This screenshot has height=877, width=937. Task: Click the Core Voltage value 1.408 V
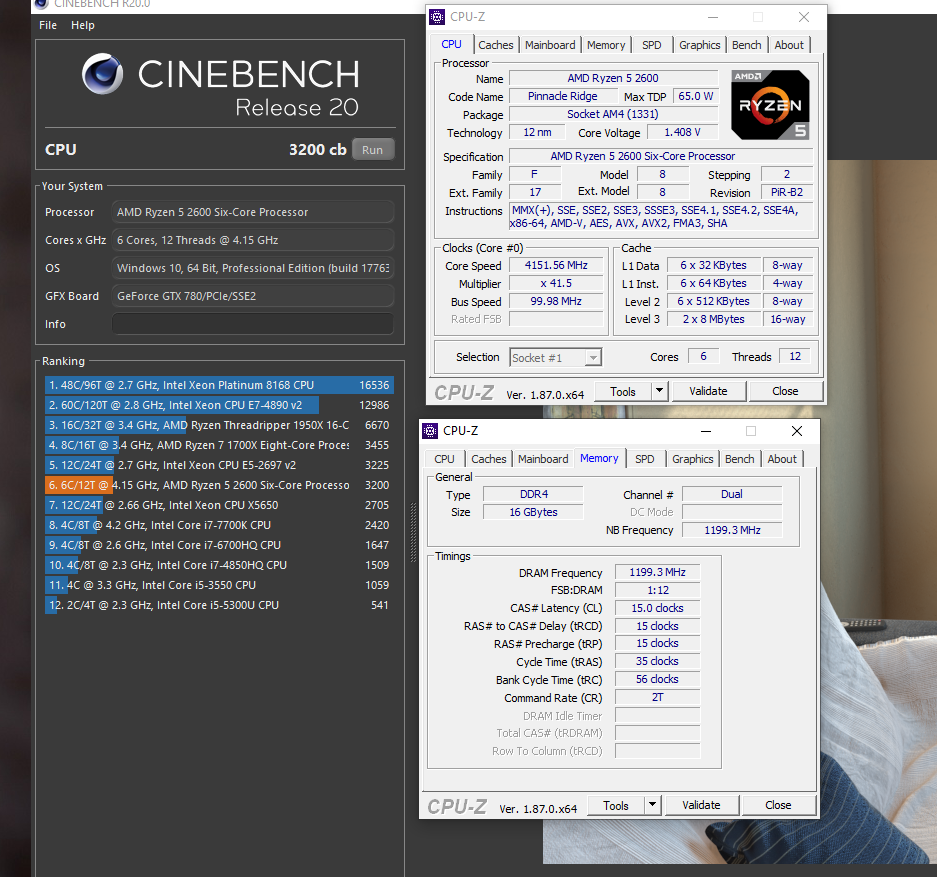point(682,132)
